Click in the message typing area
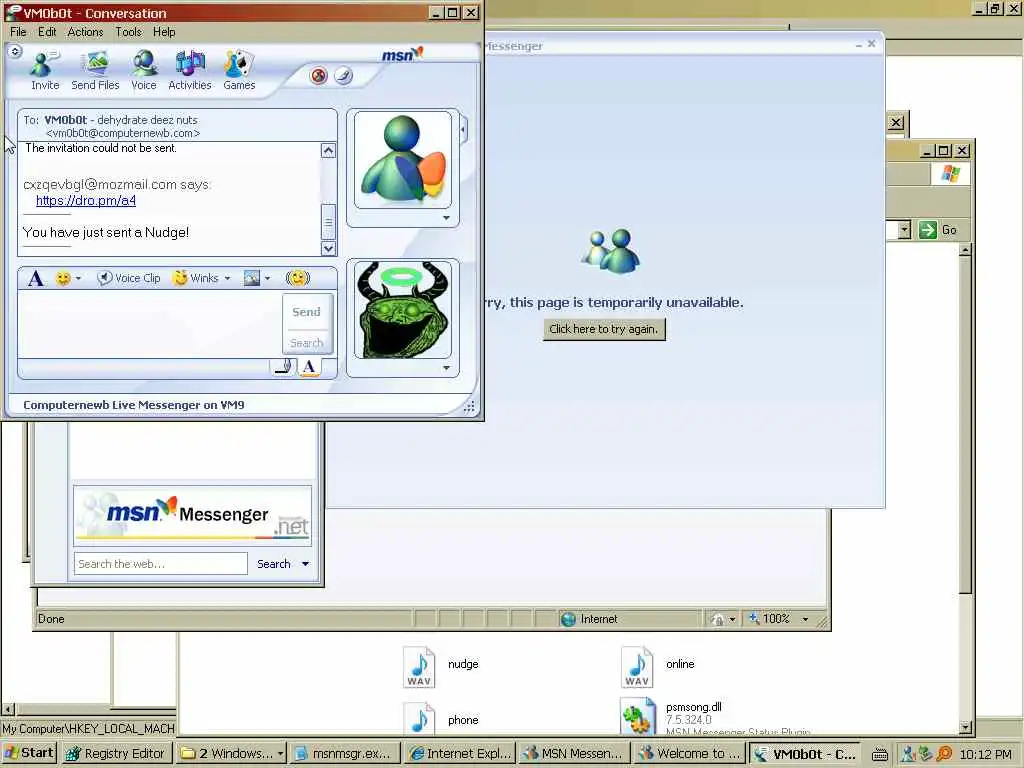This screenshot has height=768, width=1024. click(x=150, y=324)
